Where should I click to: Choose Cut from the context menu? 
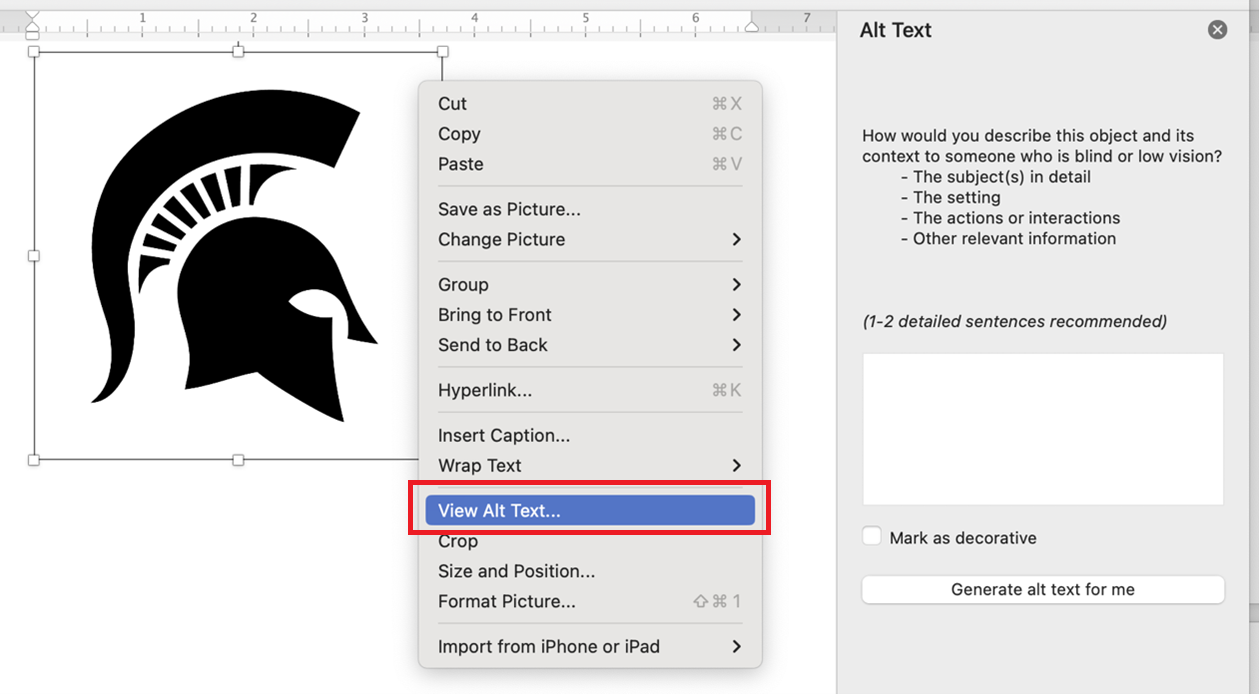tap(453, 104)
